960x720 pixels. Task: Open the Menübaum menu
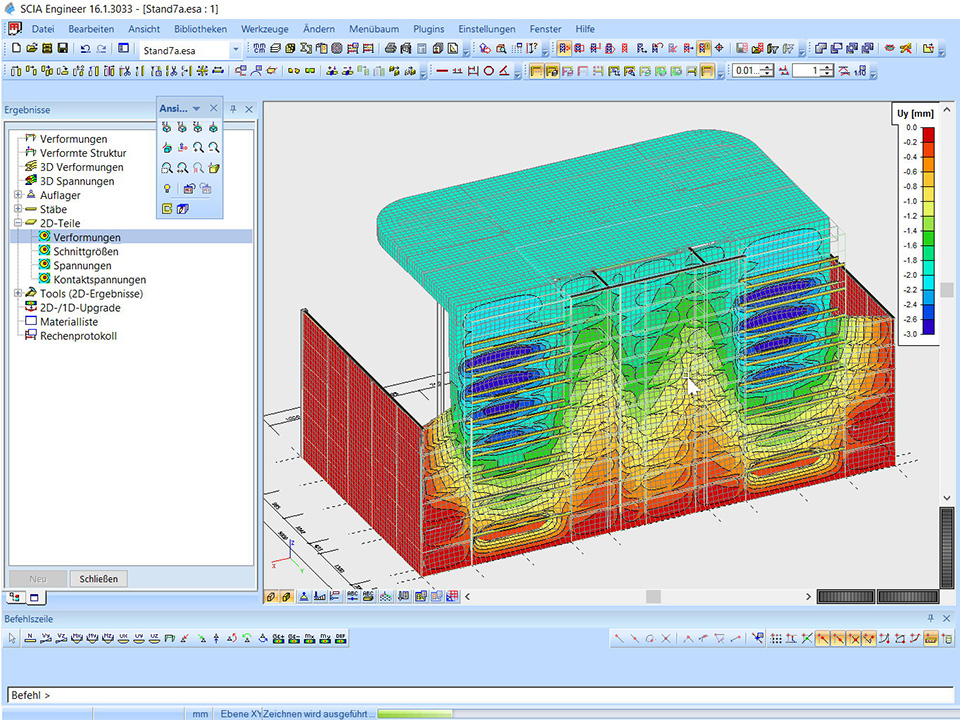click(376, 29)
